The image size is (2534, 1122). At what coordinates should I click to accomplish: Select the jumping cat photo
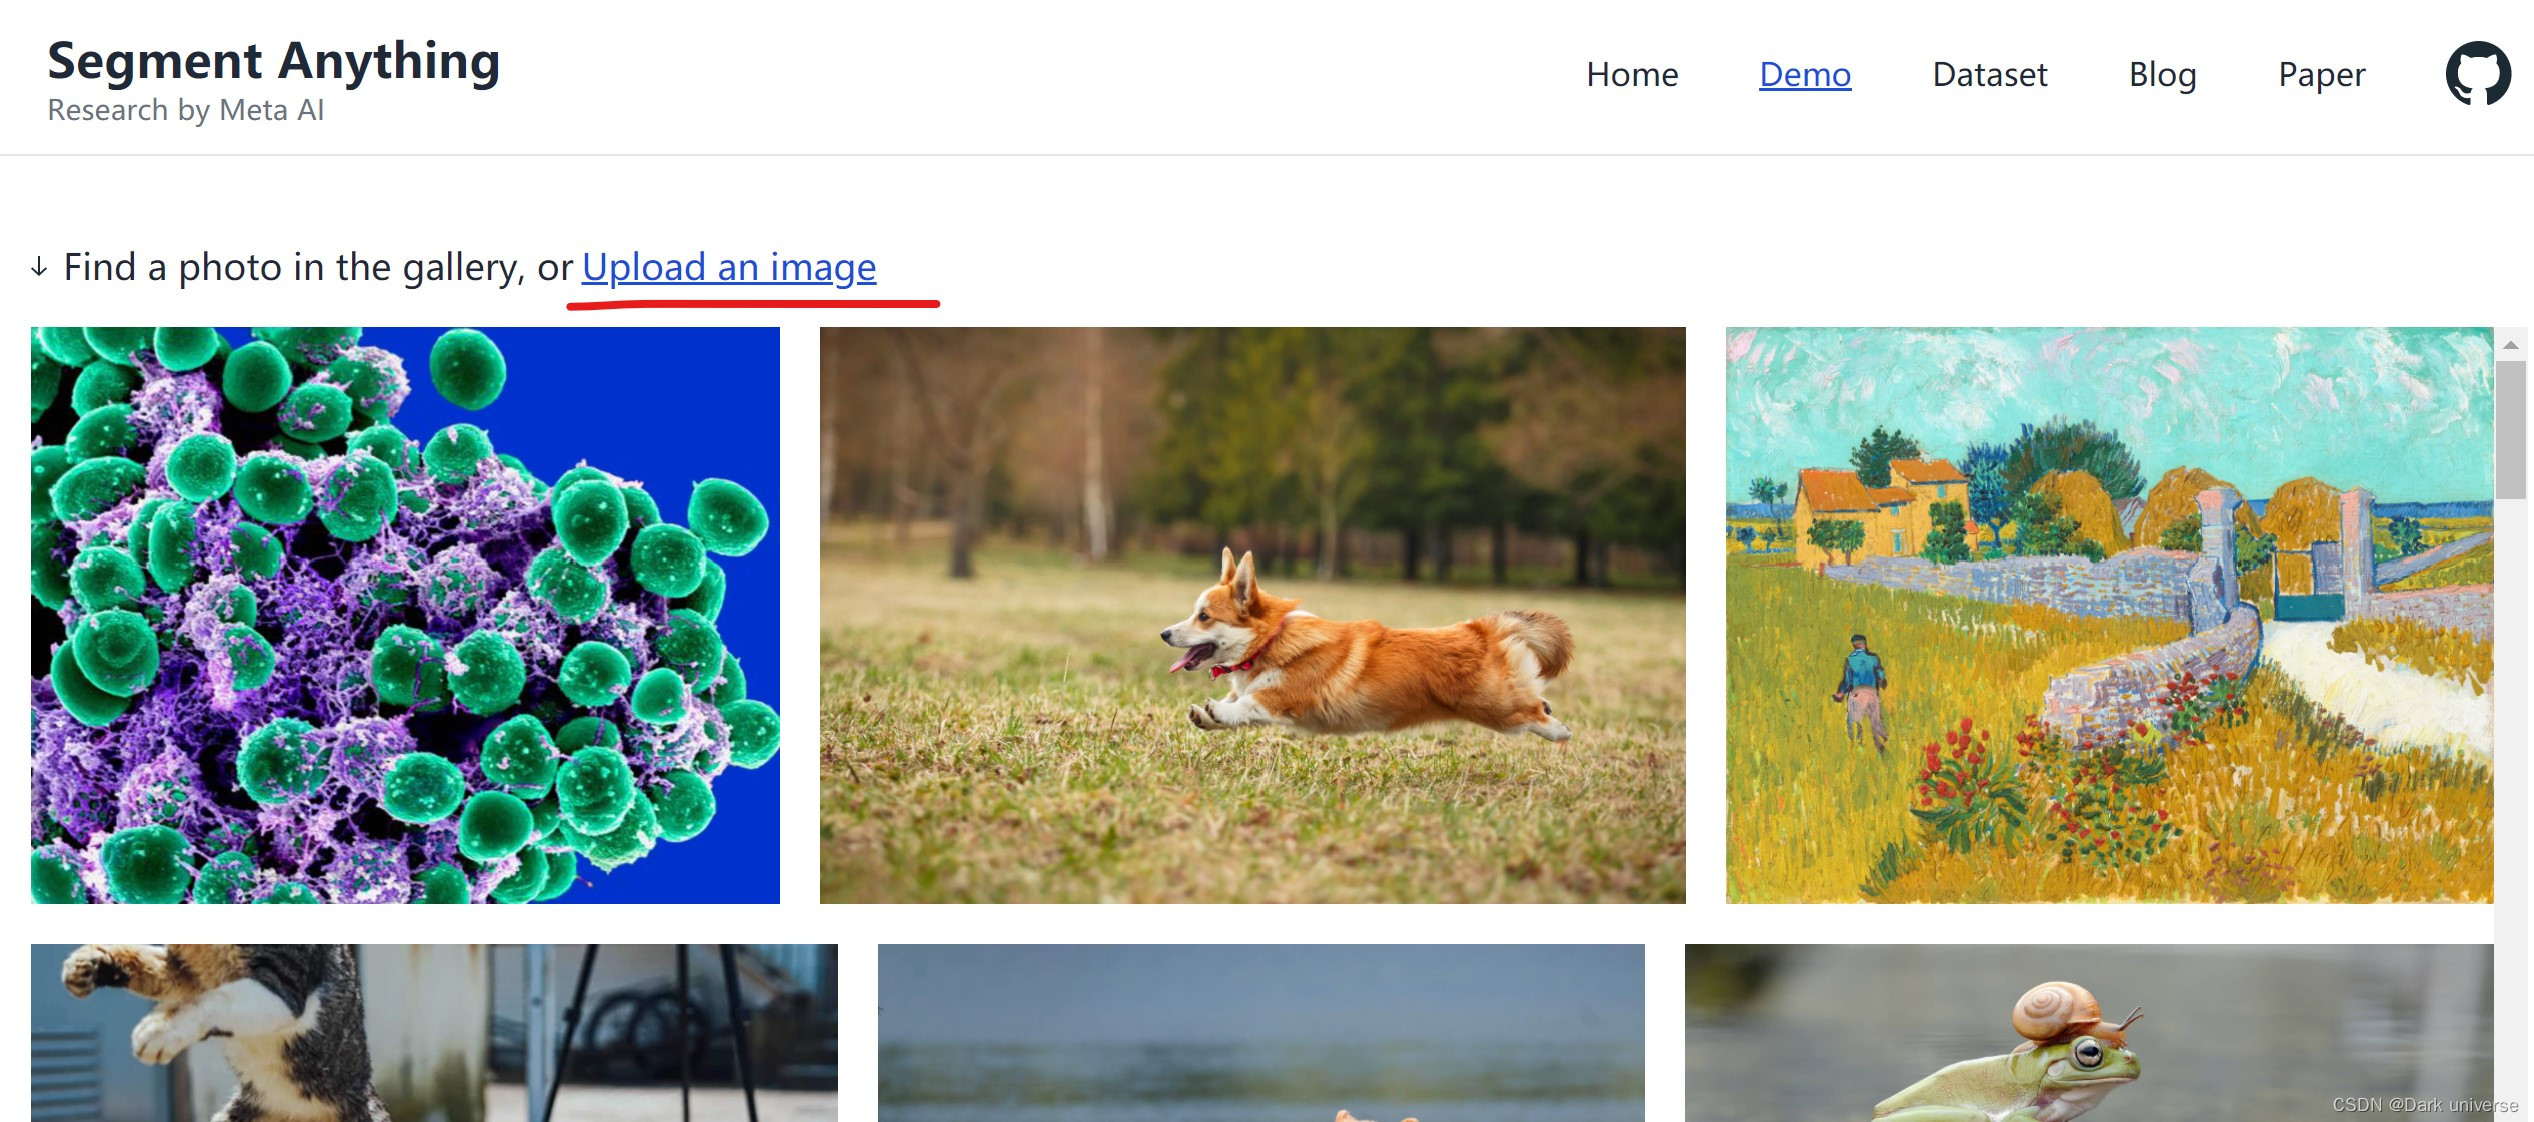(434, 1032)
